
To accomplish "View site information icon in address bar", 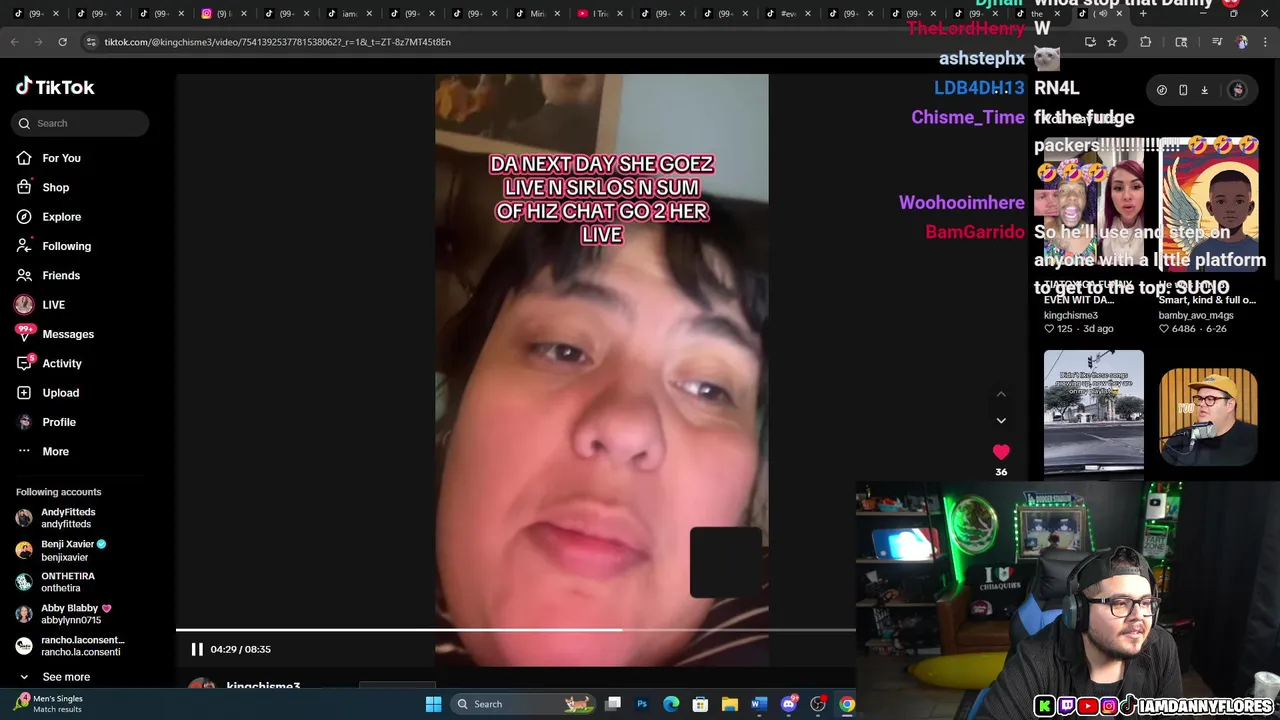I will click(91, 42).
